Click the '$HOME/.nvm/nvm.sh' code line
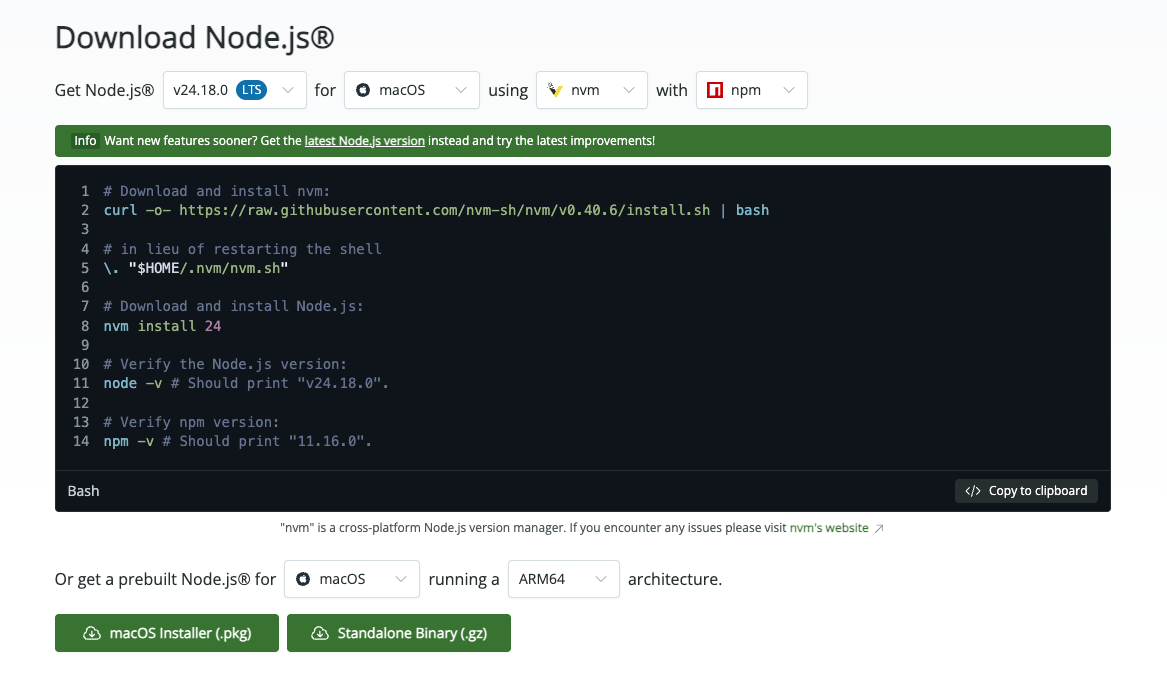 pos(196,268)
